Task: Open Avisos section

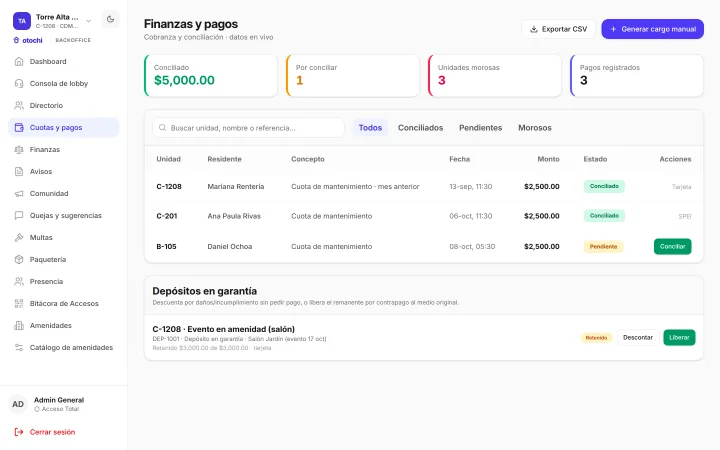Action: [x=64, y=172]
